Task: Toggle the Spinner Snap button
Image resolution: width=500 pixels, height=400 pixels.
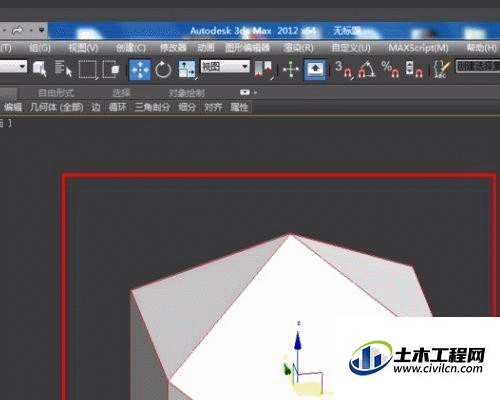Action: 414,69
